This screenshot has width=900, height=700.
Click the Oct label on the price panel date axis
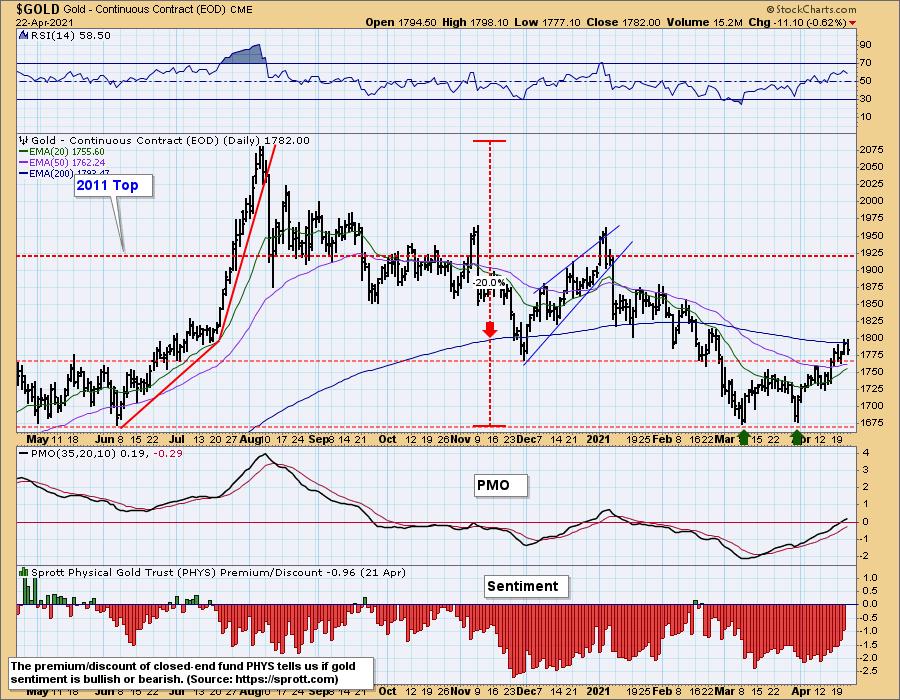click(x=387, y=439)
